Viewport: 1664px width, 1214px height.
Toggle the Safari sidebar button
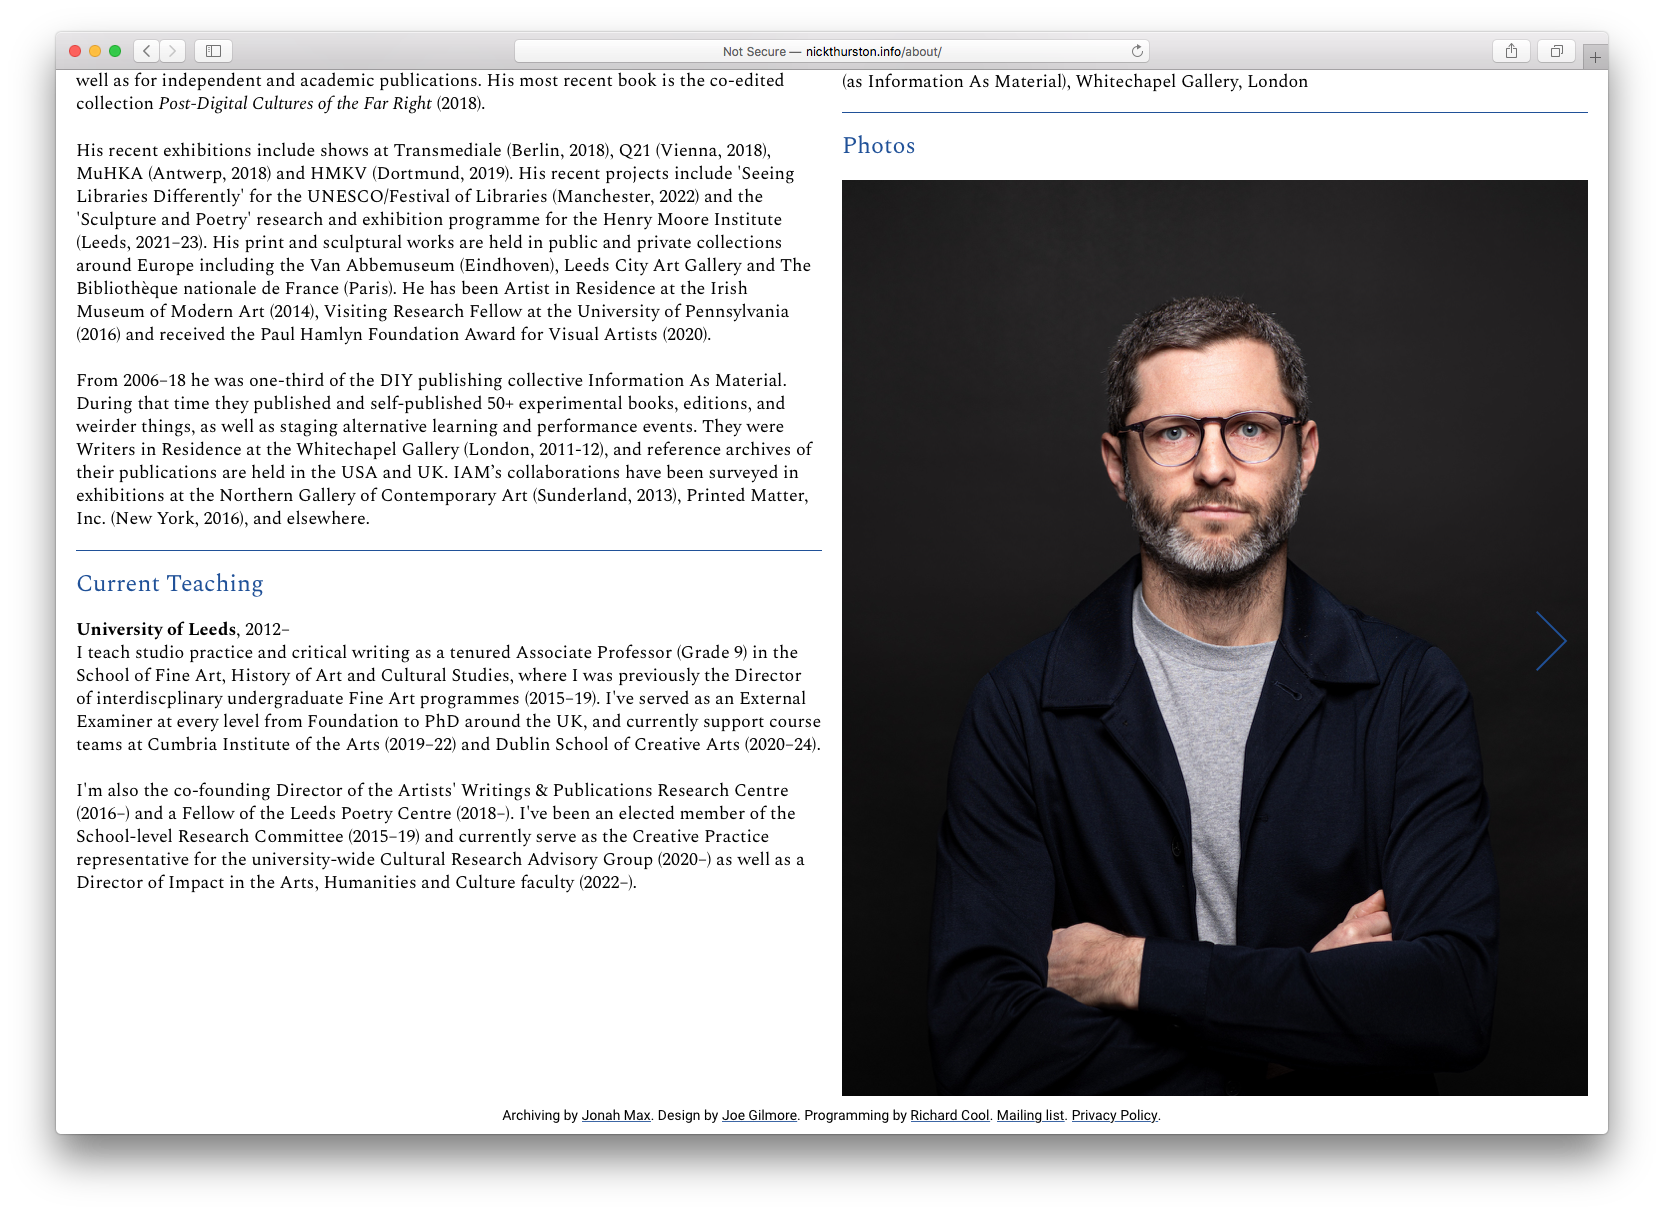[x=213, y=51]
